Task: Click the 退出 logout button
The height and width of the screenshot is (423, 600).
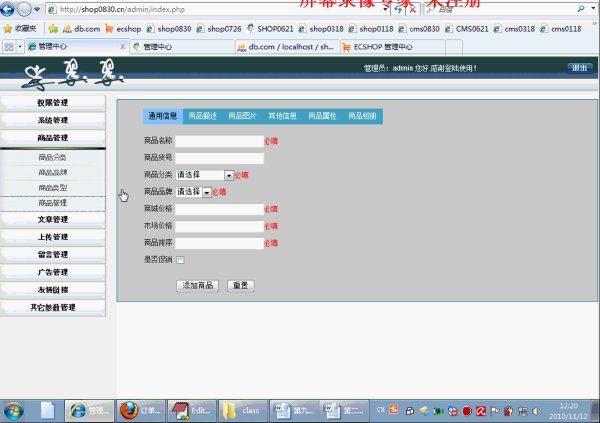Action: [580, 68]
